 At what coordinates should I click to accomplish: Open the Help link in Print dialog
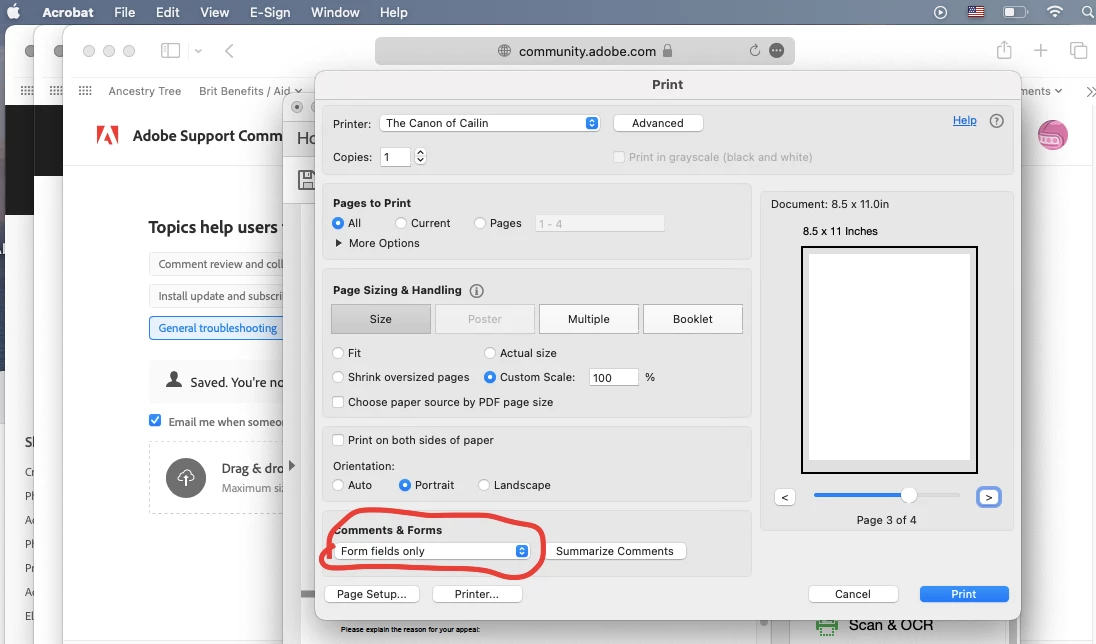(965, 120)
